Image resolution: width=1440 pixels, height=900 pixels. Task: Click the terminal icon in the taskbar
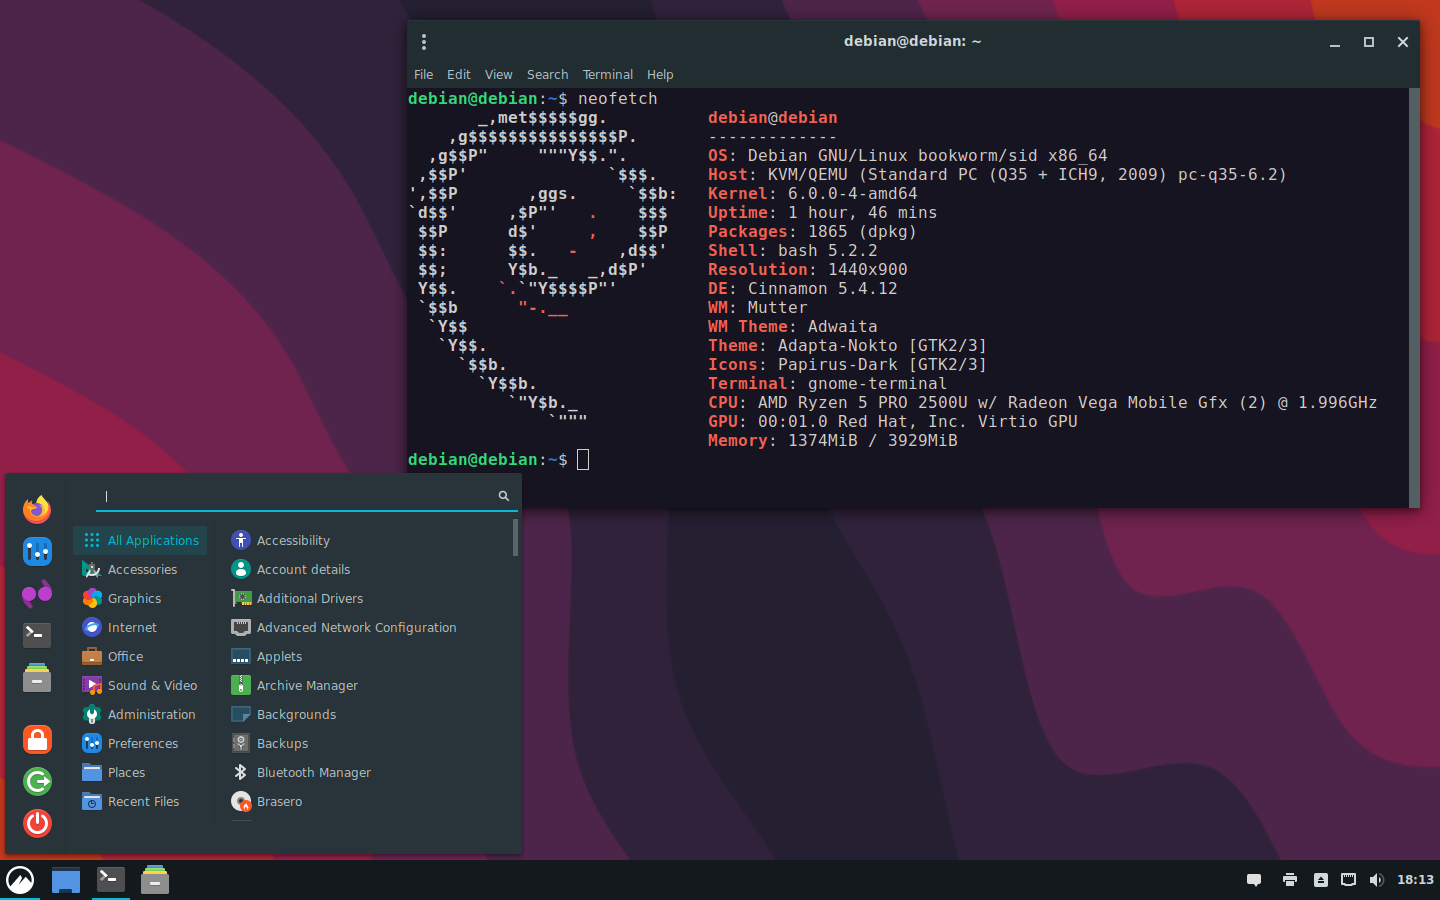click(111, 880)
